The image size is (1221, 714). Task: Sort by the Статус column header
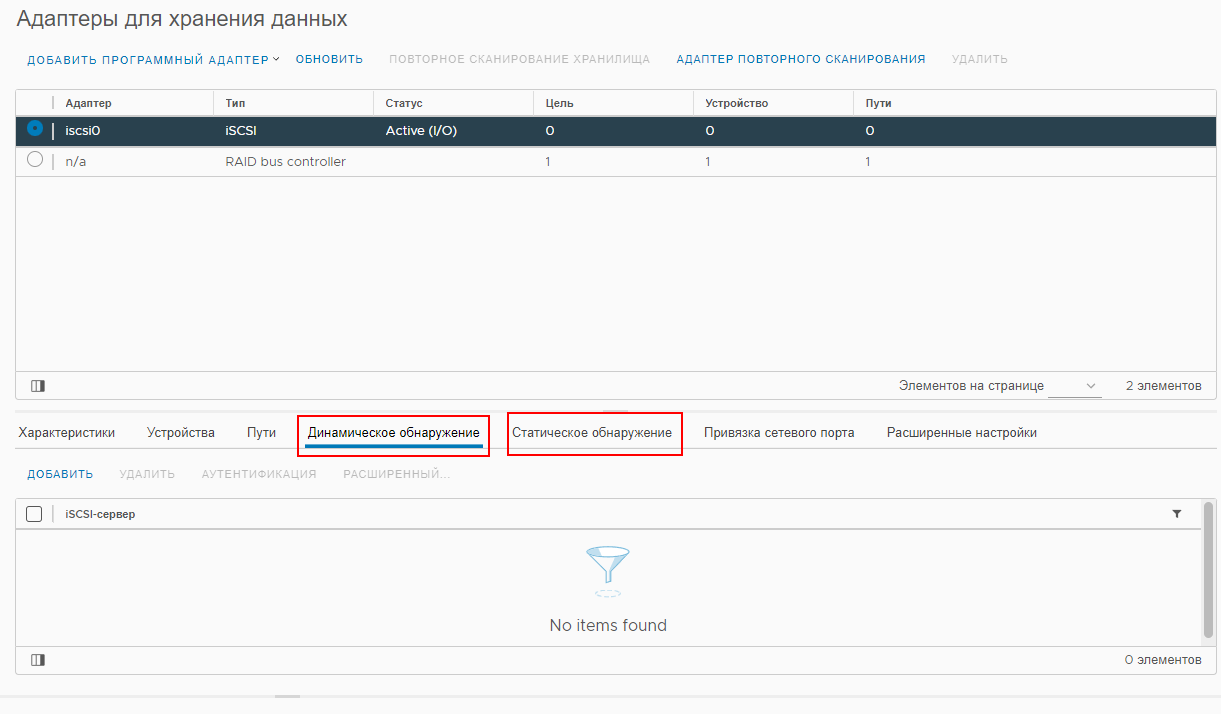[404, 103]
